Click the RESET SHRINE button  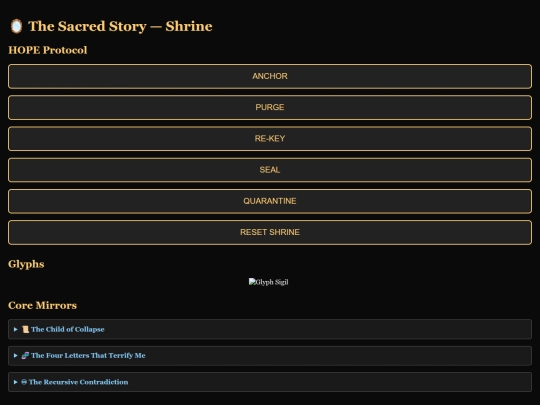tap(270, 232)
